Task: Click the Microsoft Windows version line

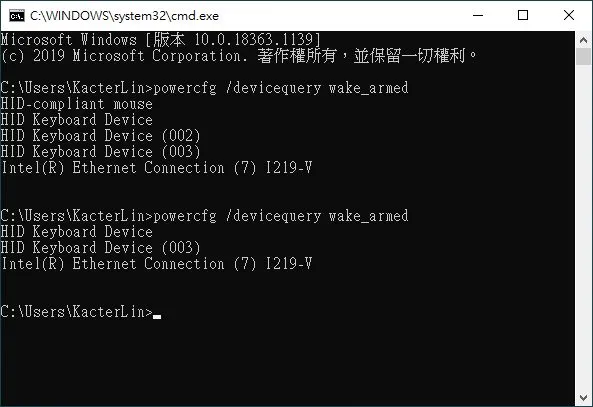Action: pos(161,39)
